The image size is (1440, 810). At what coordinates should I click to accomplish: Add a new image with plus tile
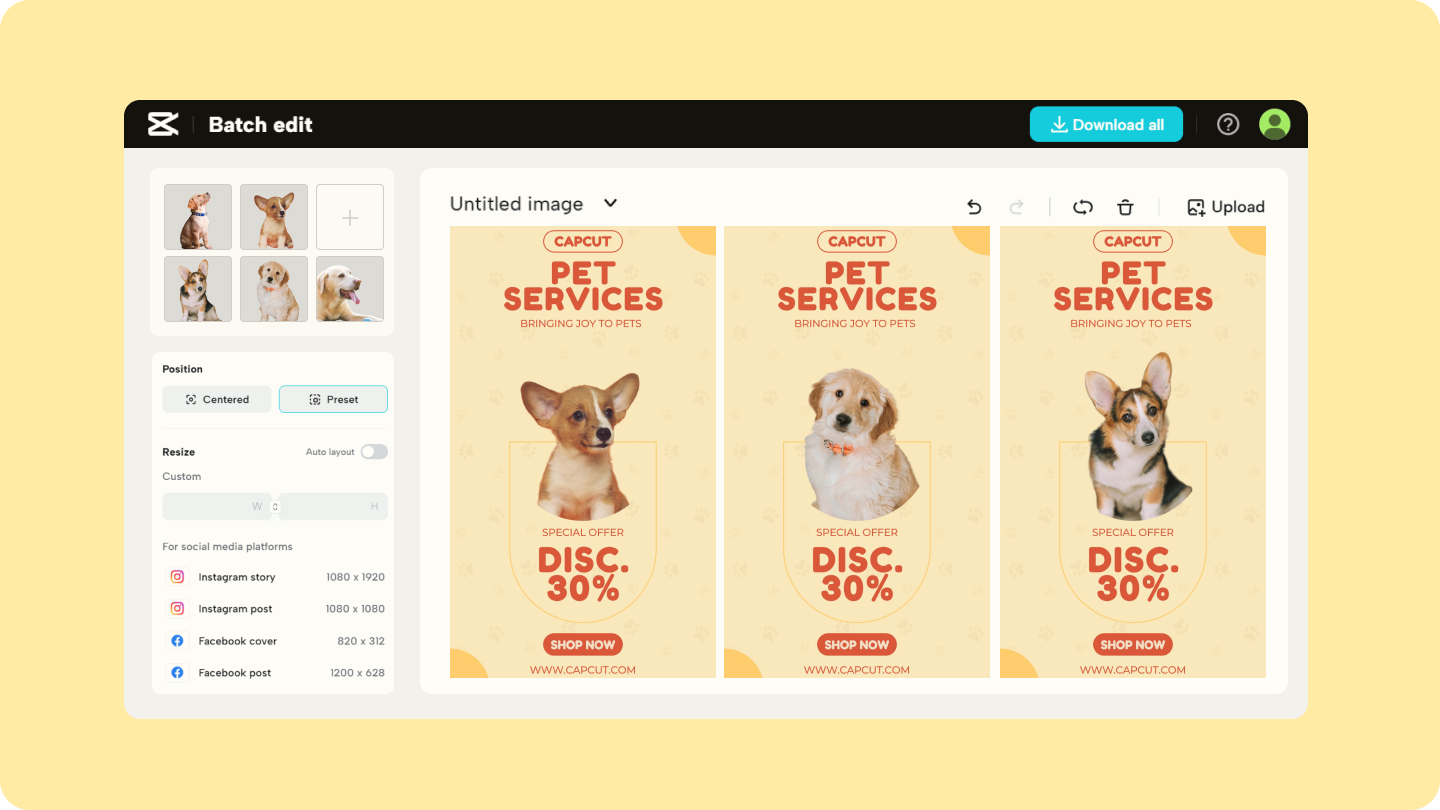350,217
